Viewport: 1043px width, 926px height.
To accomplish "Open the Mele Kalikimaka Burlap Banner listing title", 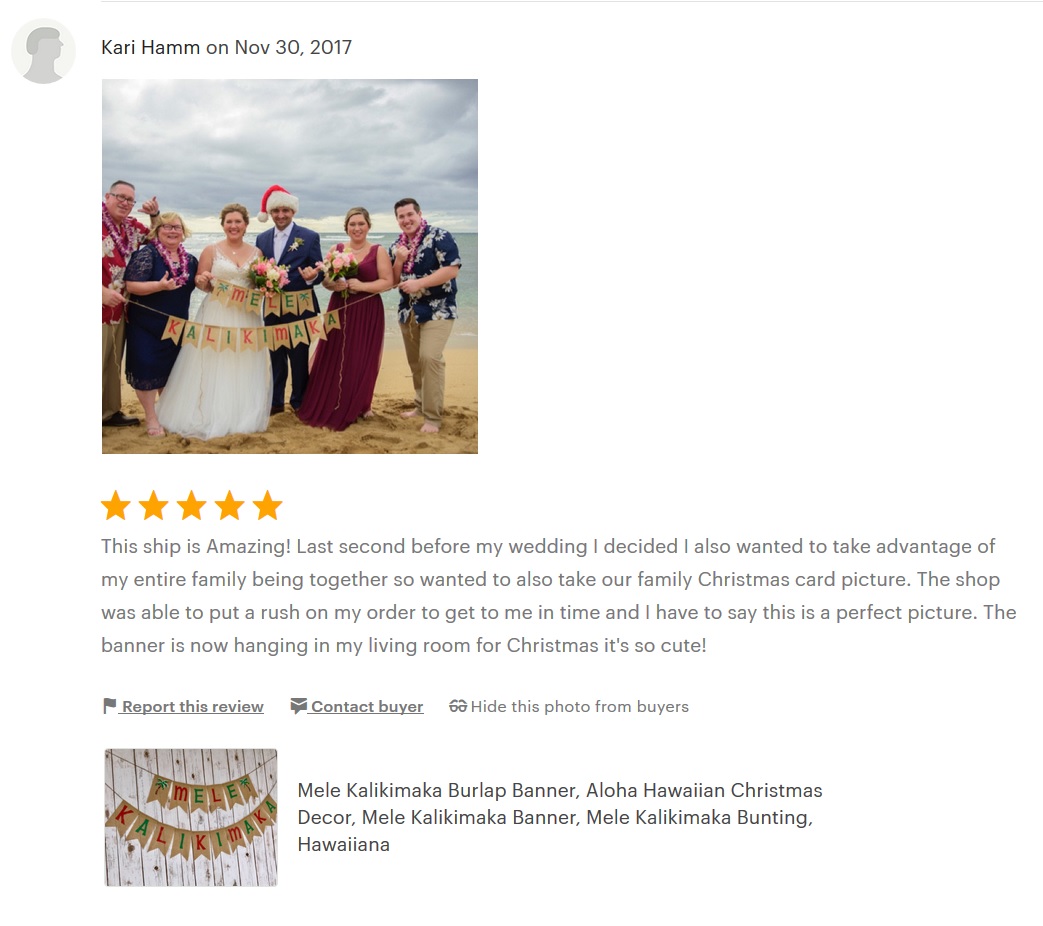I will [559, 817].
